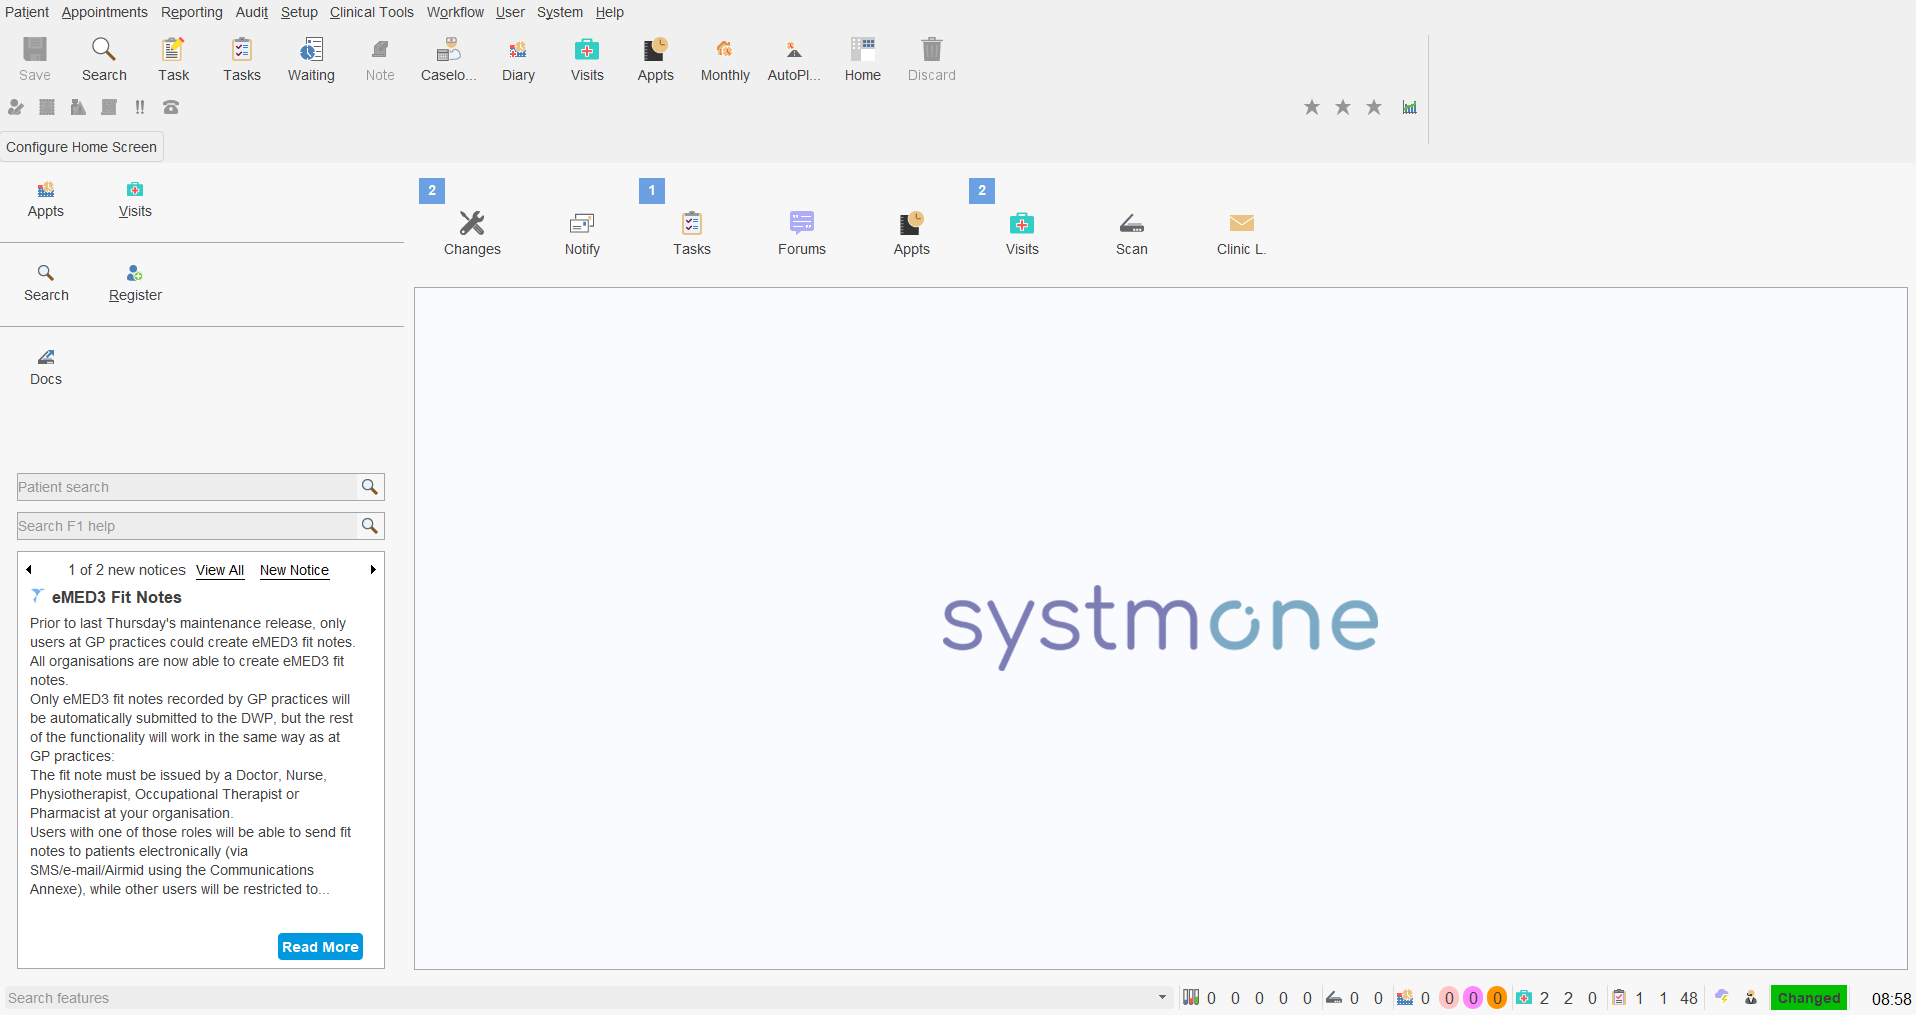Viewport: 1916px width, 1015px height.
Task: Open the System menu
Action: click(x=560, y=12)
